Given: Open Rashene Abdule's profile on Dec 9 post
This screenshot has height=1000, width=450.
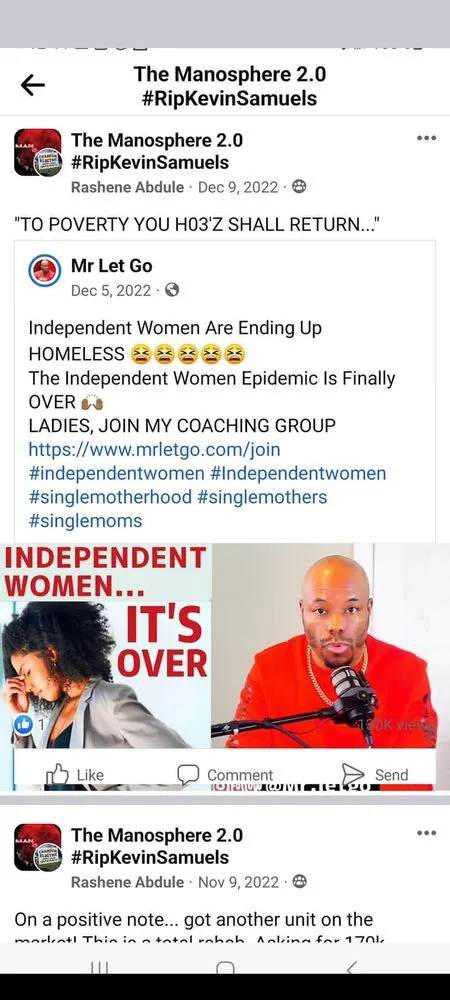Looking at the screenshot, I should (x=127, y=187).
